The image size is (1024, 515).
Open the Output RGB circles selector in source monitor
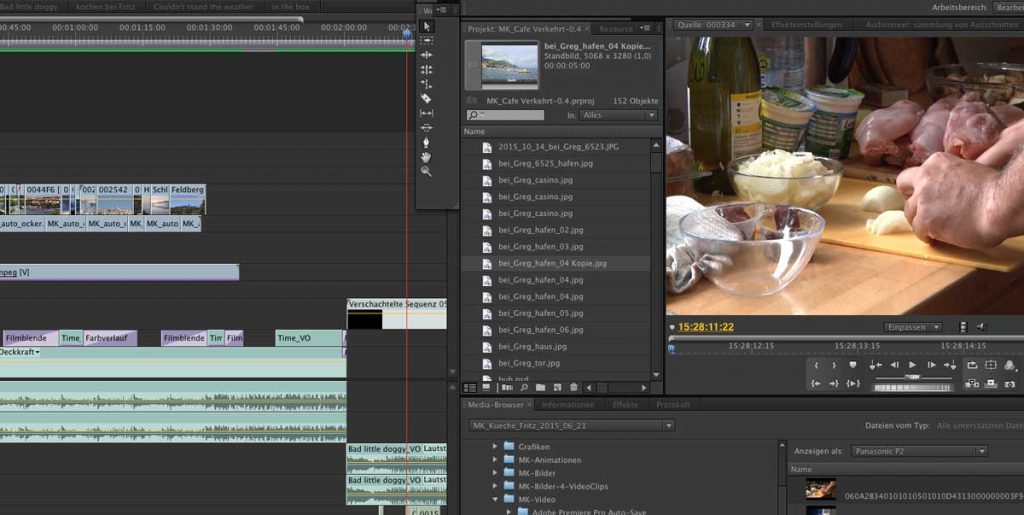coord(1010,366)
